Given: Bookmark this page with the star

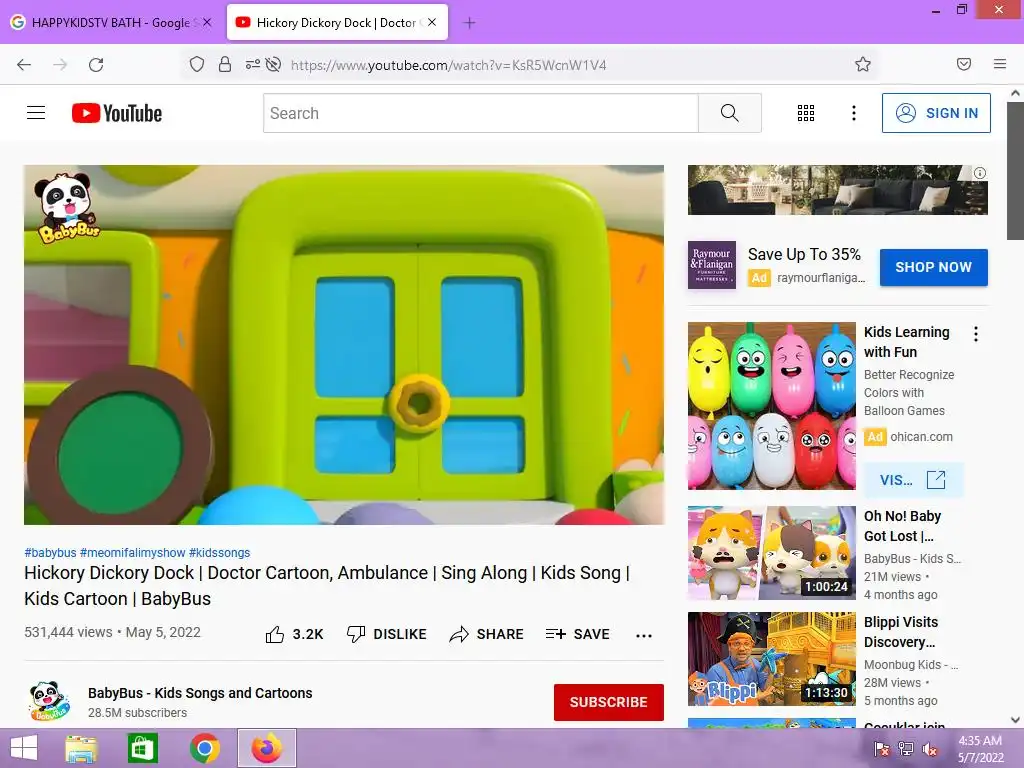Looking at the screenshot, I should tap(863, 64).
